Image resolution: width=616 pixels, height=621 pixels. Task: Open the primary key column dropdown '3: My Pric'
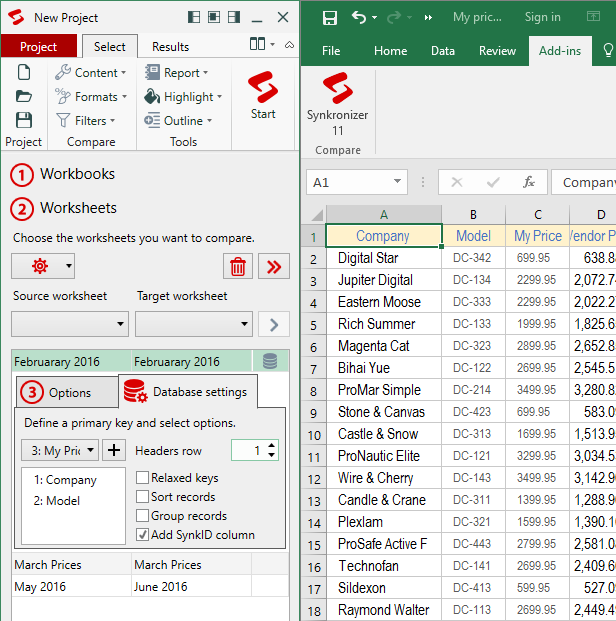(x=60, y=450)
